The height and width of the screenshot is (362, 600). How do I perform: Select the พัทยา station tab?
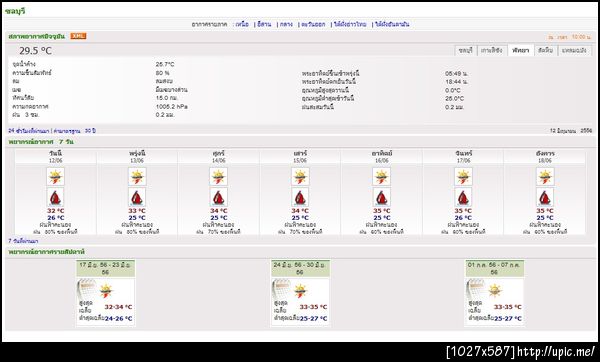[520, 51]
